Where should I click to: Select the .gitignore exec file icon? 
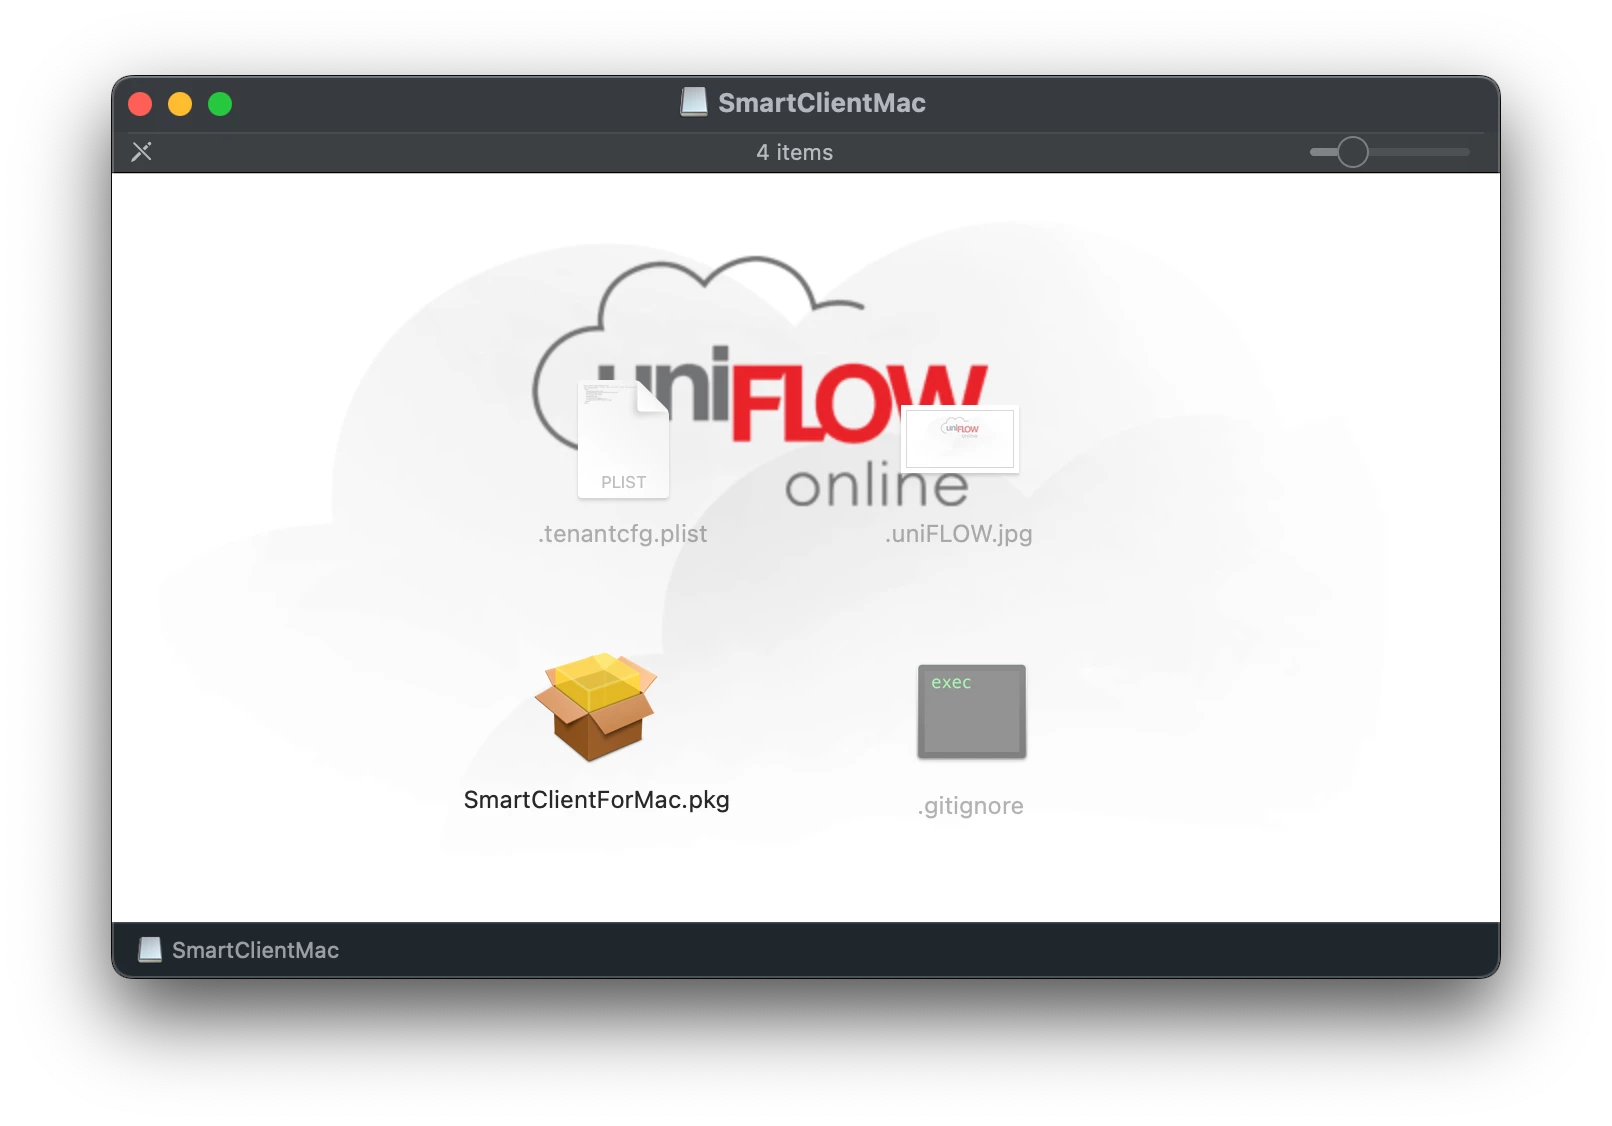pos(971,711)
